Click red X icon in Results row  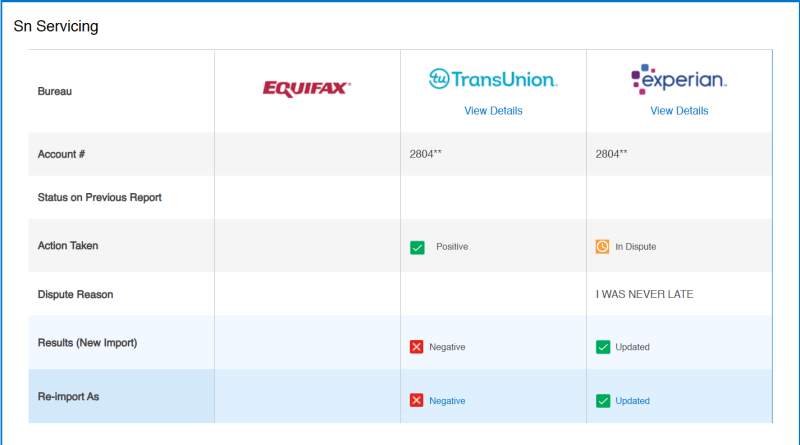tap(416, 347)
